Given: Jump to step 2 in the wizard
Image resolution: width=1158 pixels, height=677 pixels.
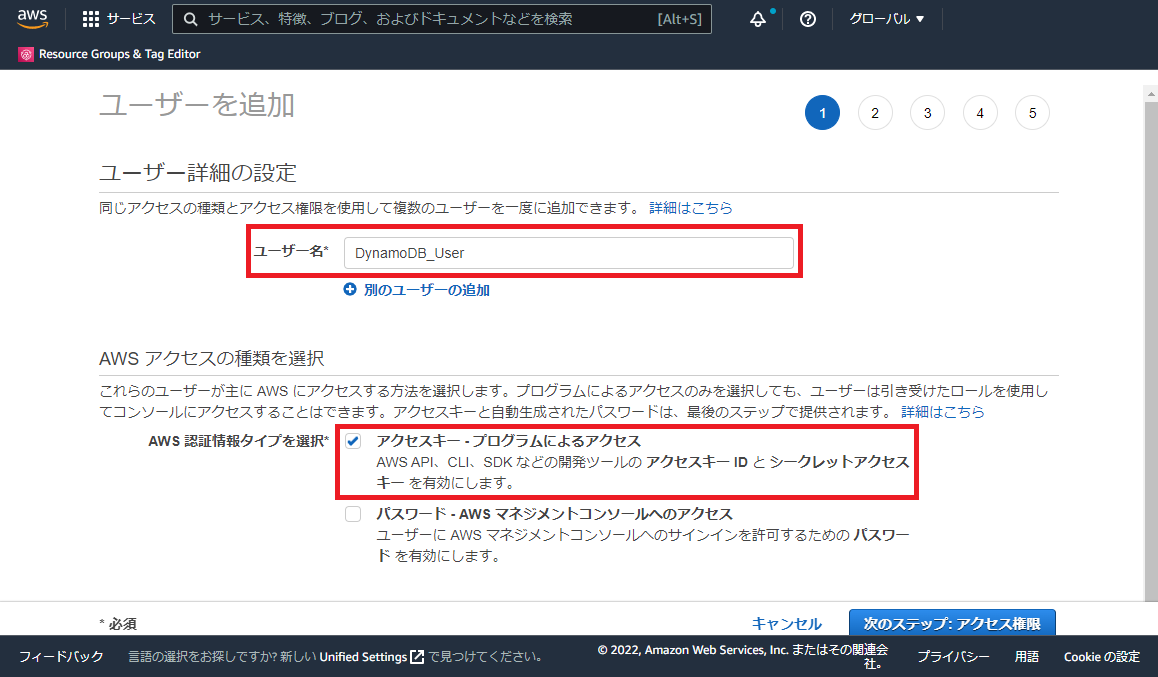Looking at the screenshot, I should pyautogui.click(x=875, y=113).
